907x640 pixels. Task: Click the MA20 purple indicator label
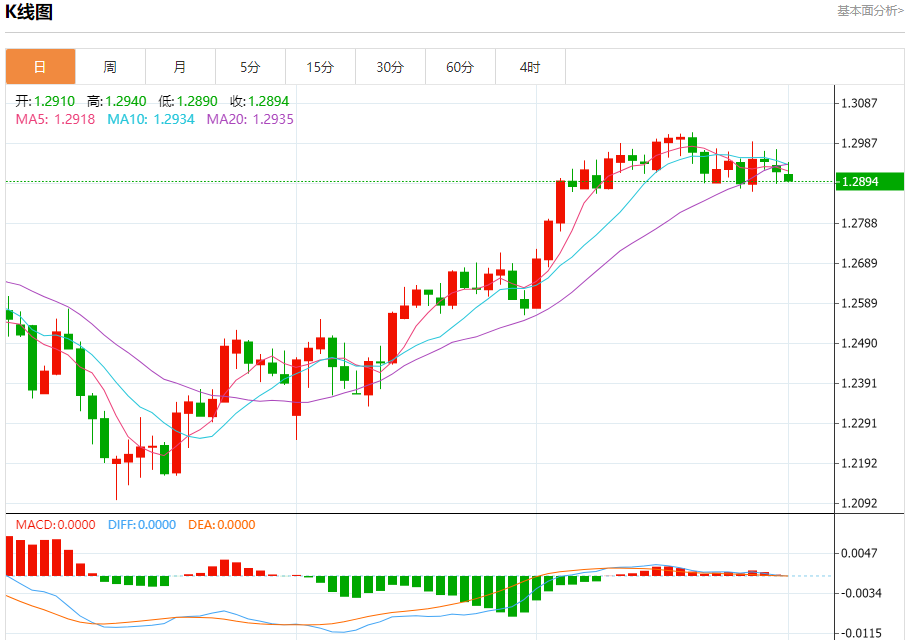pyautogui.click(x=250, y=119)
